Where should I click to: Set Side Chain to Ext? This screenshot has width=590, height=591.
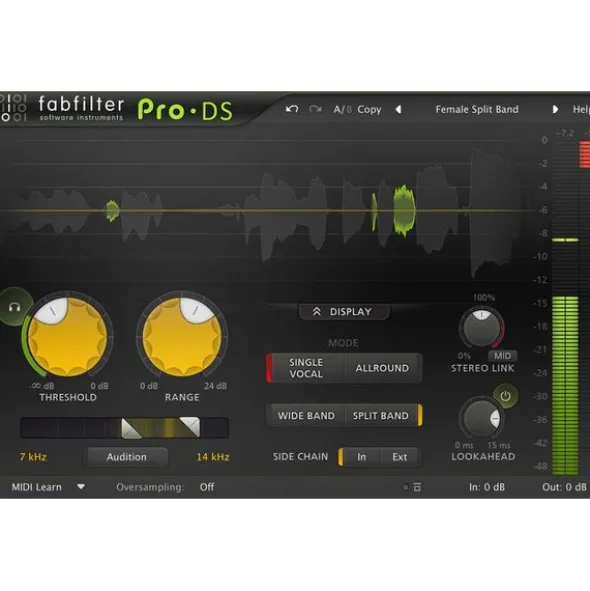(x=400, y=457)
